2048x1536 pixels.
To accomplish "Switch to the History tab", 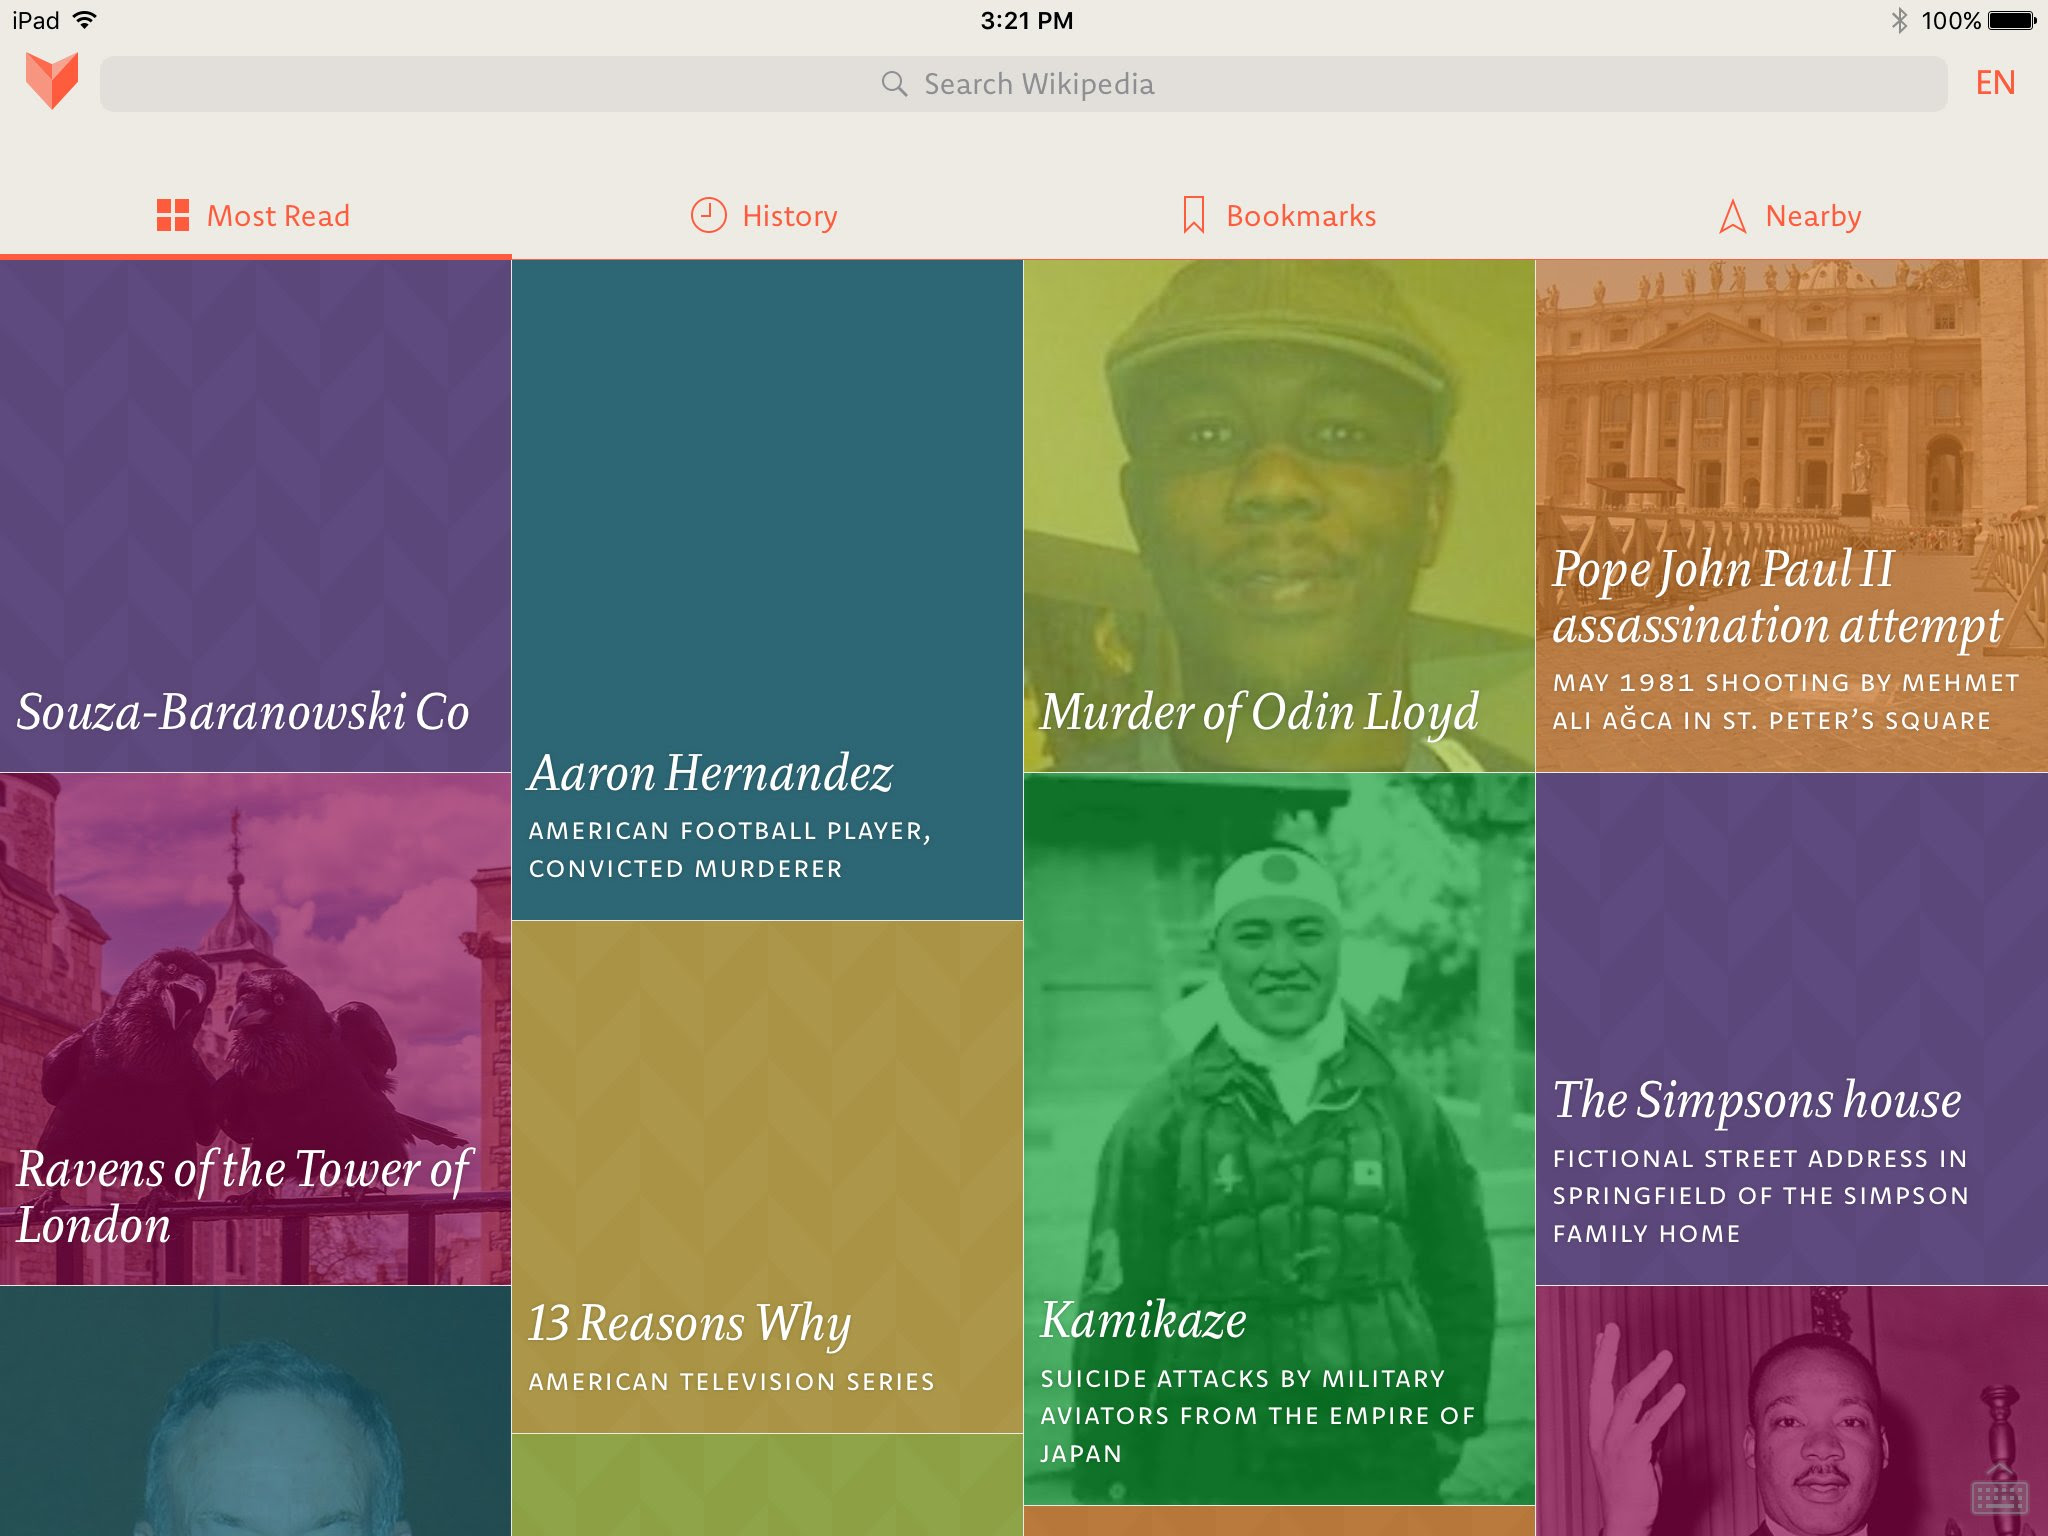I will [x=789, y=216].
